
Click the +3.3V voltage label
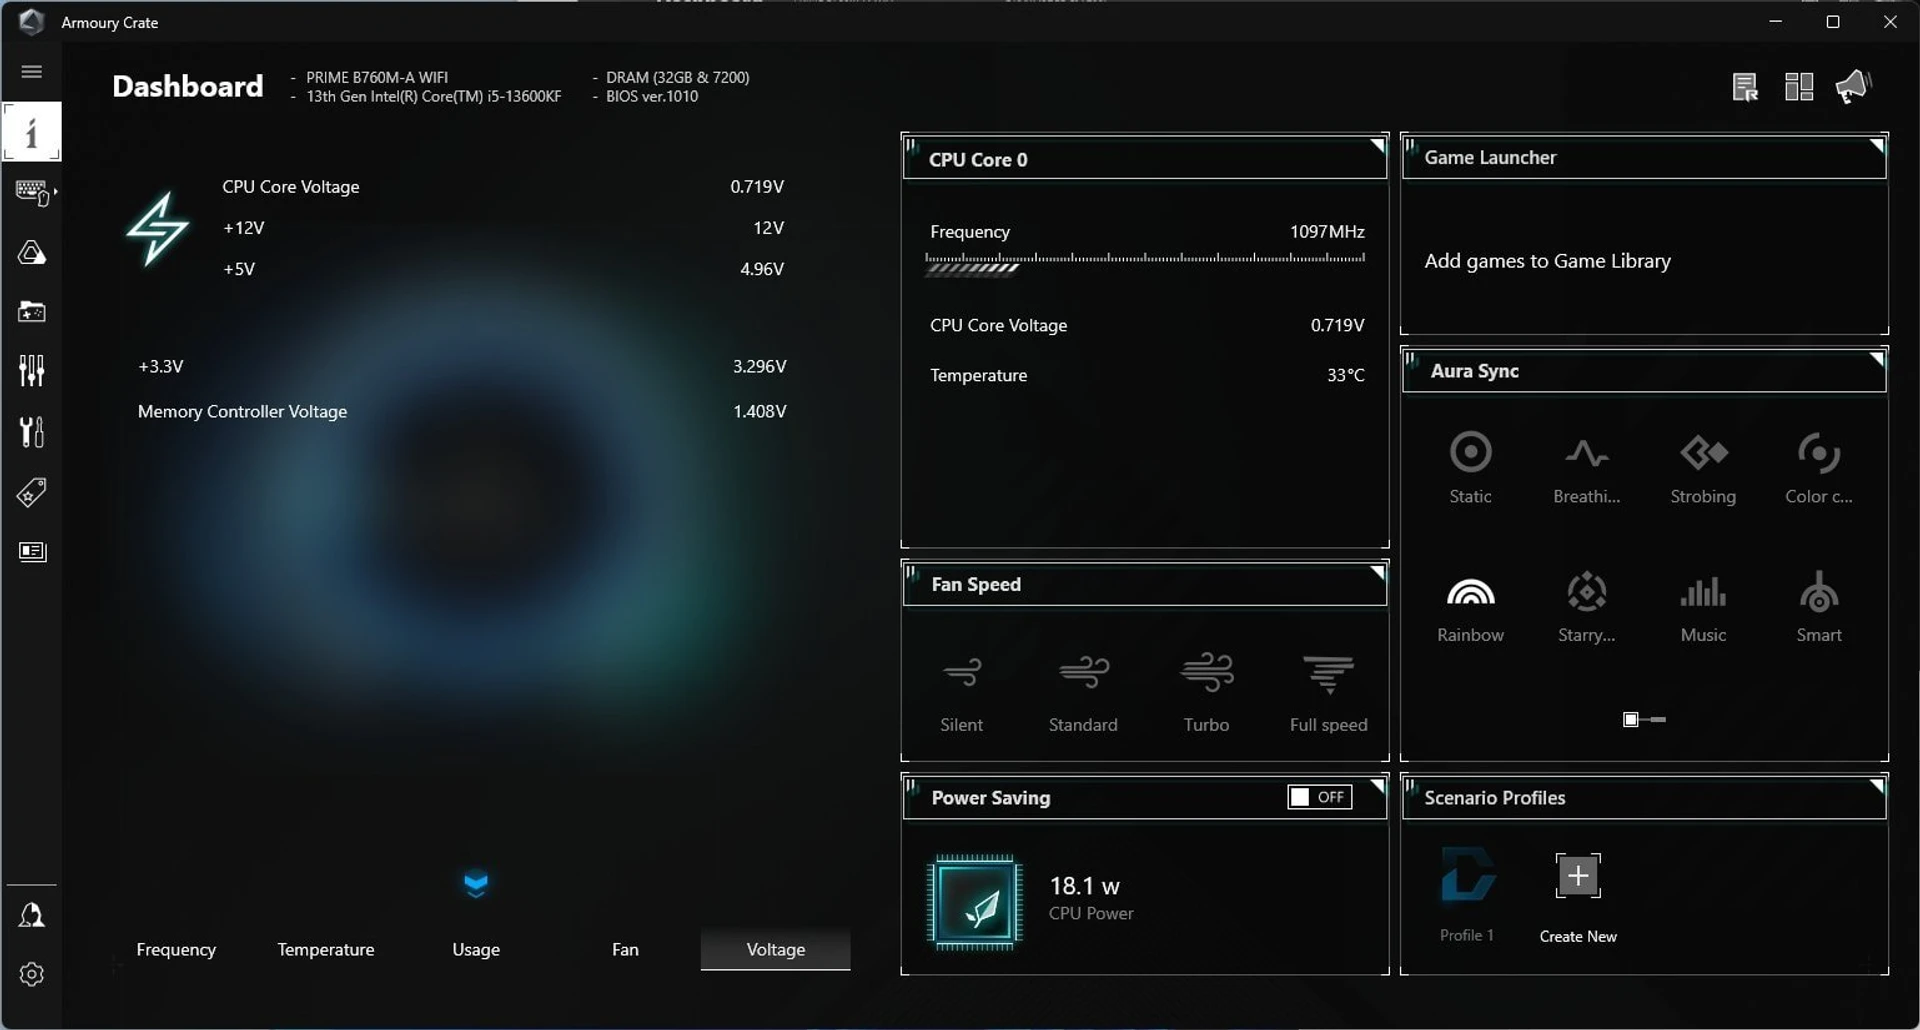tap(161, 366)
